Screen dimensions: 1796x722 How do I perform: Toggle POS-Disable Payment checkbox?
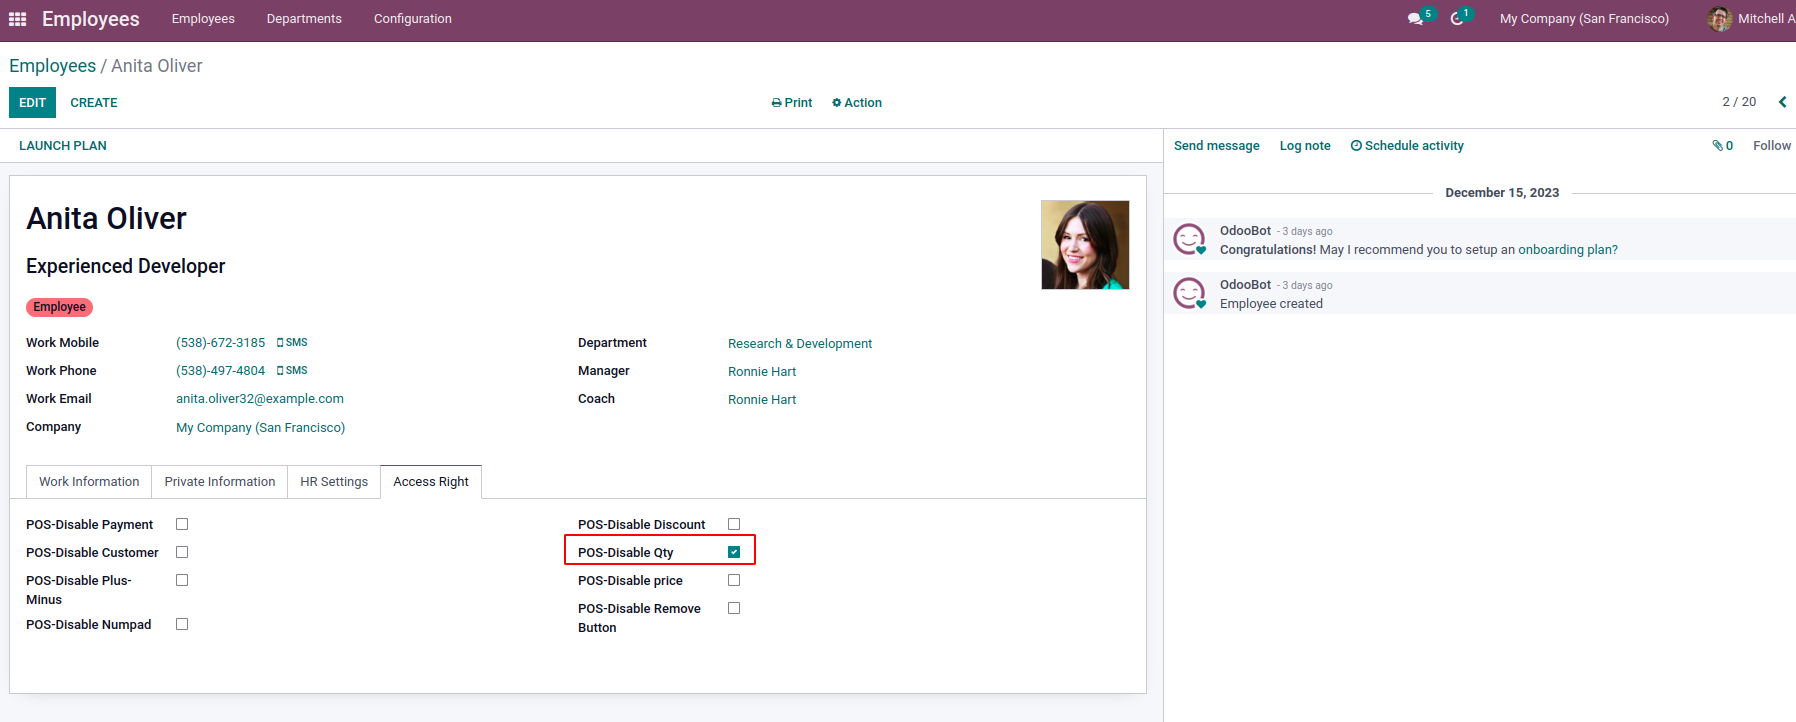182,524
